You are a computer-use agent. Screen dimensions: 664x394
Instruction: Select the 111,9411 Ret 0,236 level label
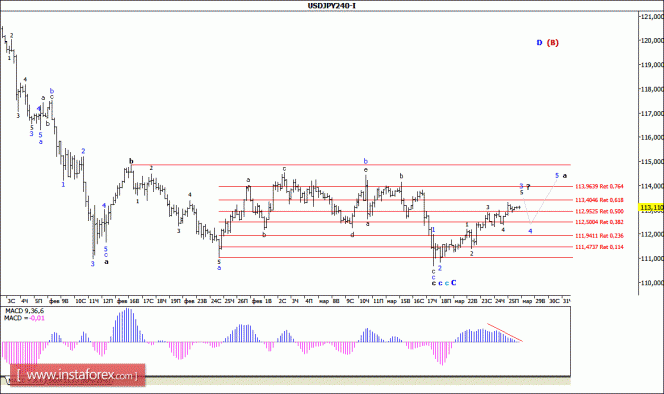click(599, 236)
